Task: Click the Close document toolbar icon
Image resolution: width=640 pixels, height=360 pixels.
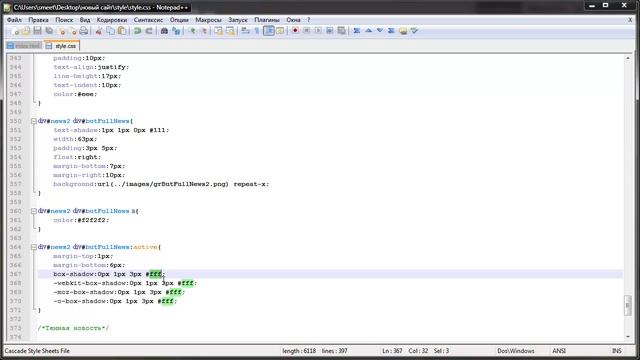Action: click(61, 31)
